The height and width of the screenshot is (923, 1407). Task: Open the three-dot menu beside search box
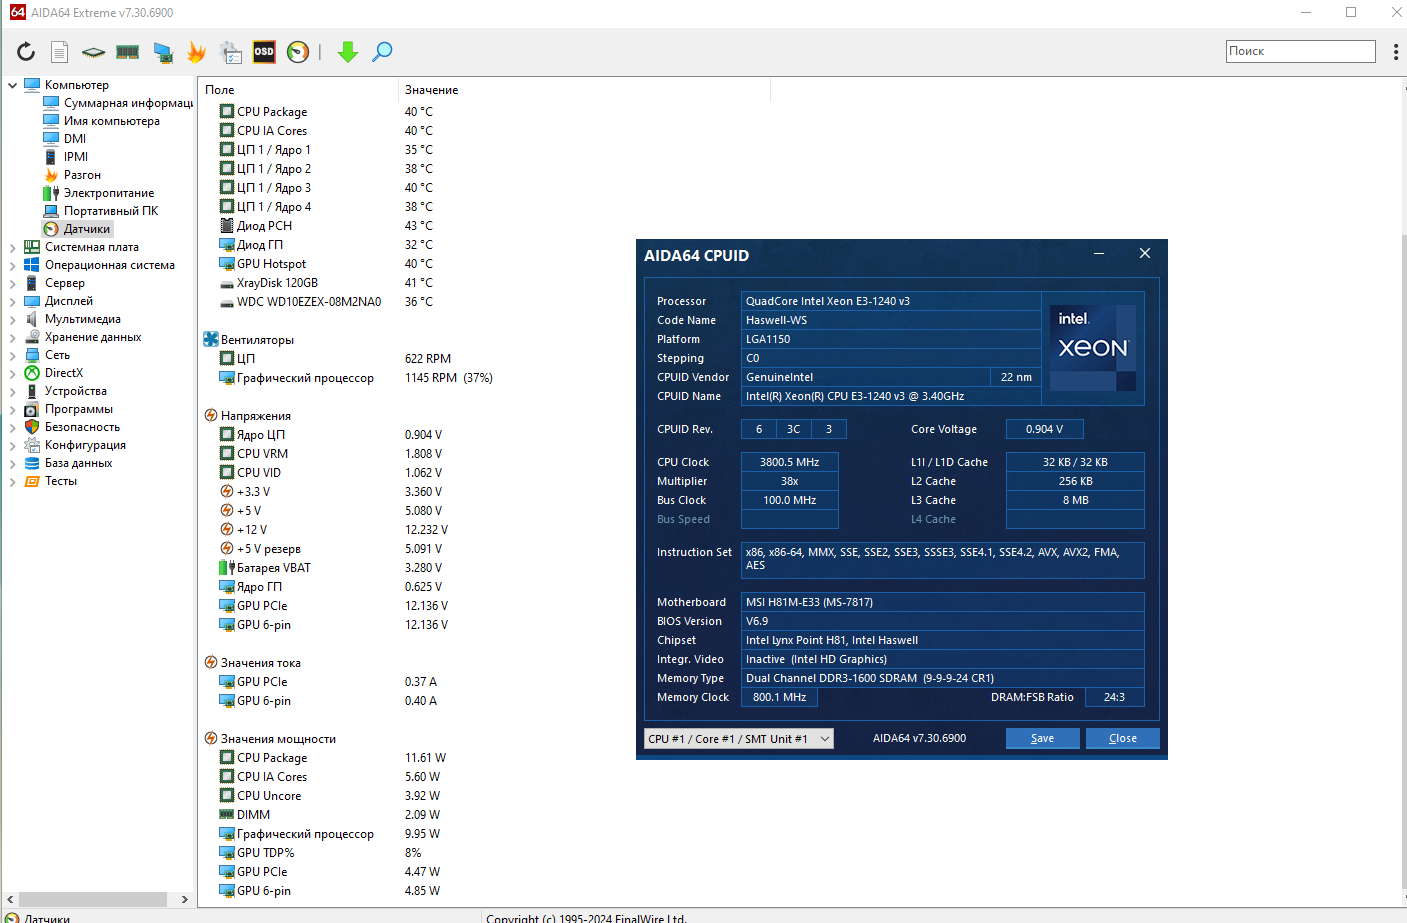pyautogui.click(x=1396, y=52)
